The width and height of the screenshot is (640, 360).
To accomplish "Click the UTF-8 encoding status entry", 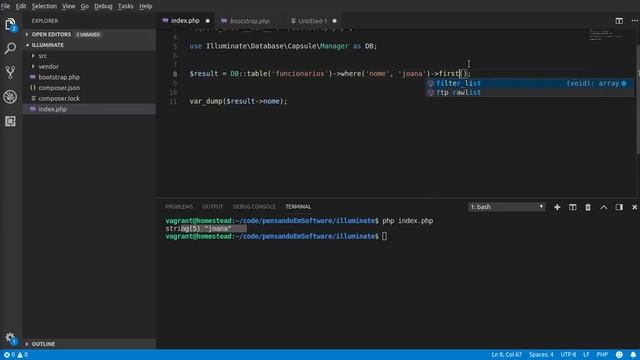I will click(x=568, y=355).
